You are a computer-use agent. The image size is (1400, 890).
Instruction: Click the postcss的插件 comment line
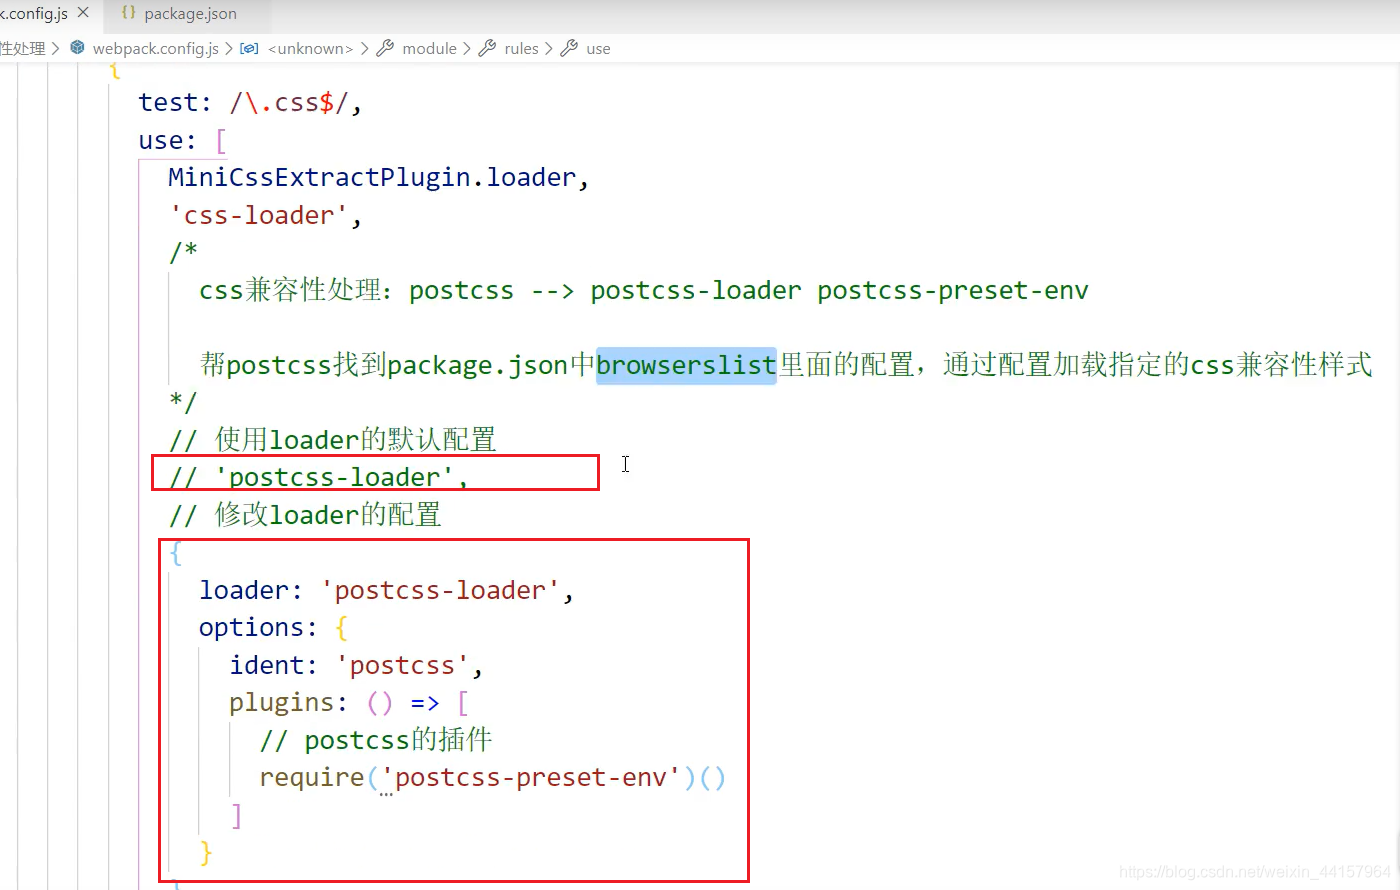click(376, 740)
